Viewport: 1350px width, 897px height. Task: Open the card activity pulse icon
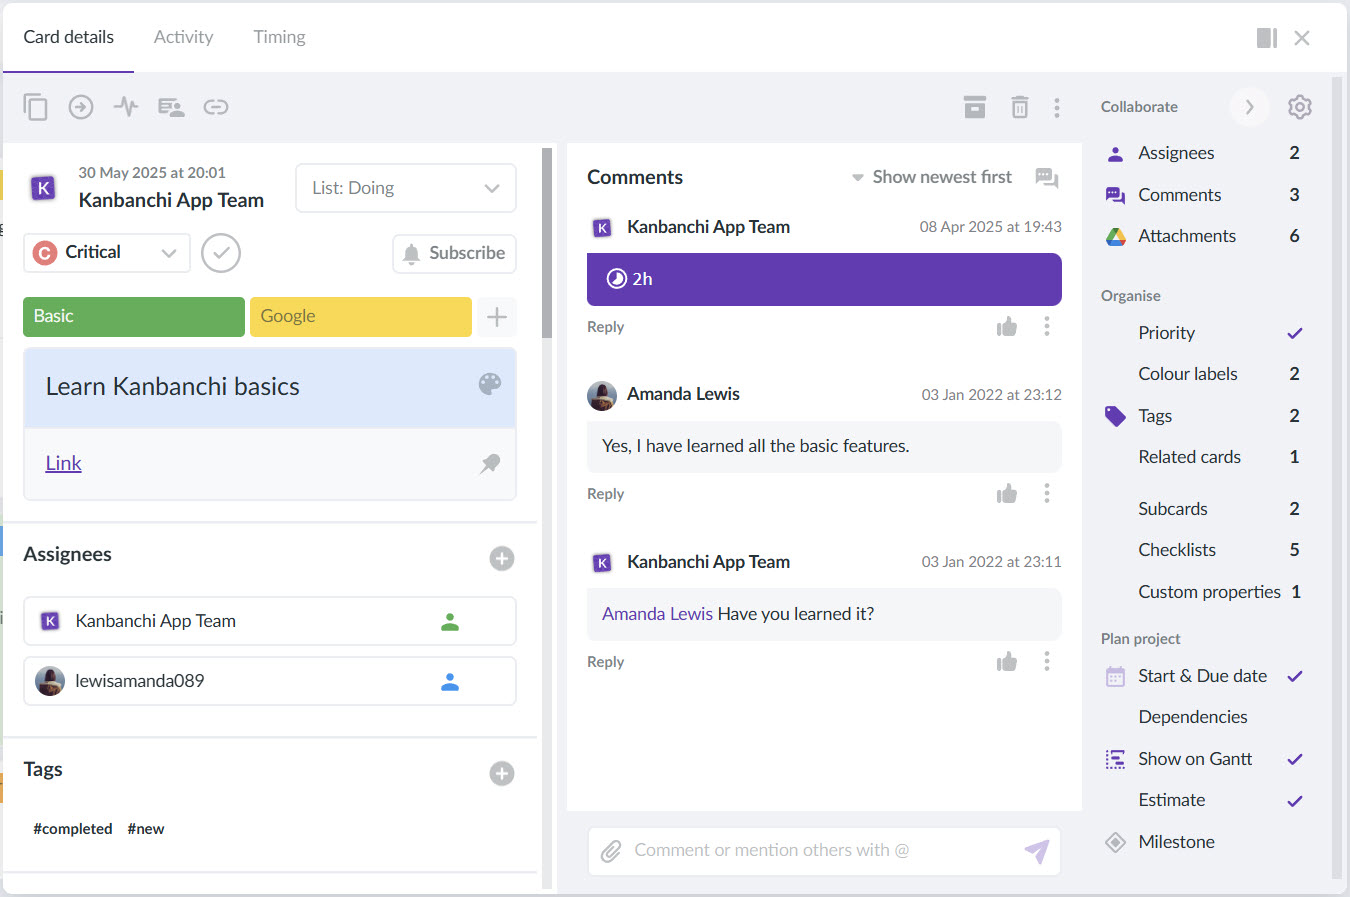(x=126, y=107)
